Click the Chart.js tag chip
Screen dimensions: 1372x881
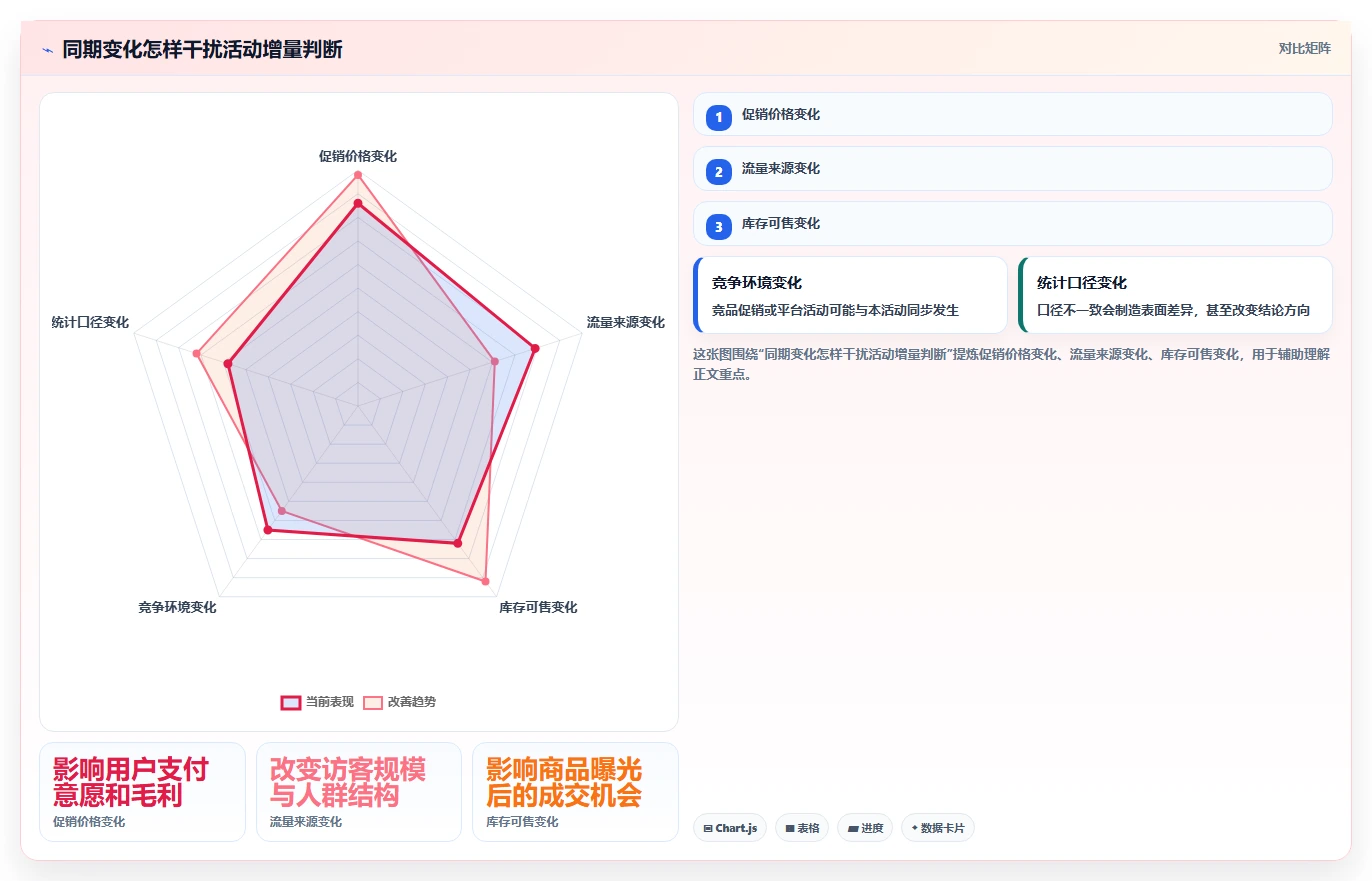[730, 828]
